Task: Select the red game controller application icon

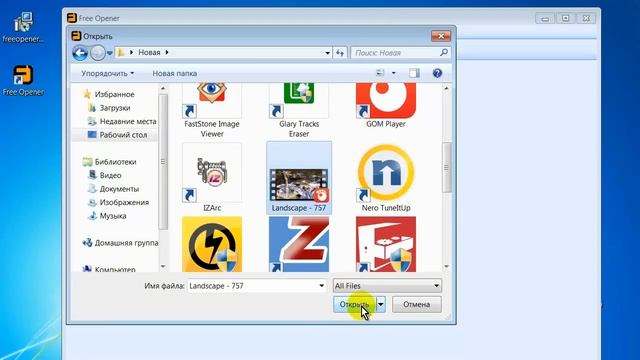Action: 386,244
